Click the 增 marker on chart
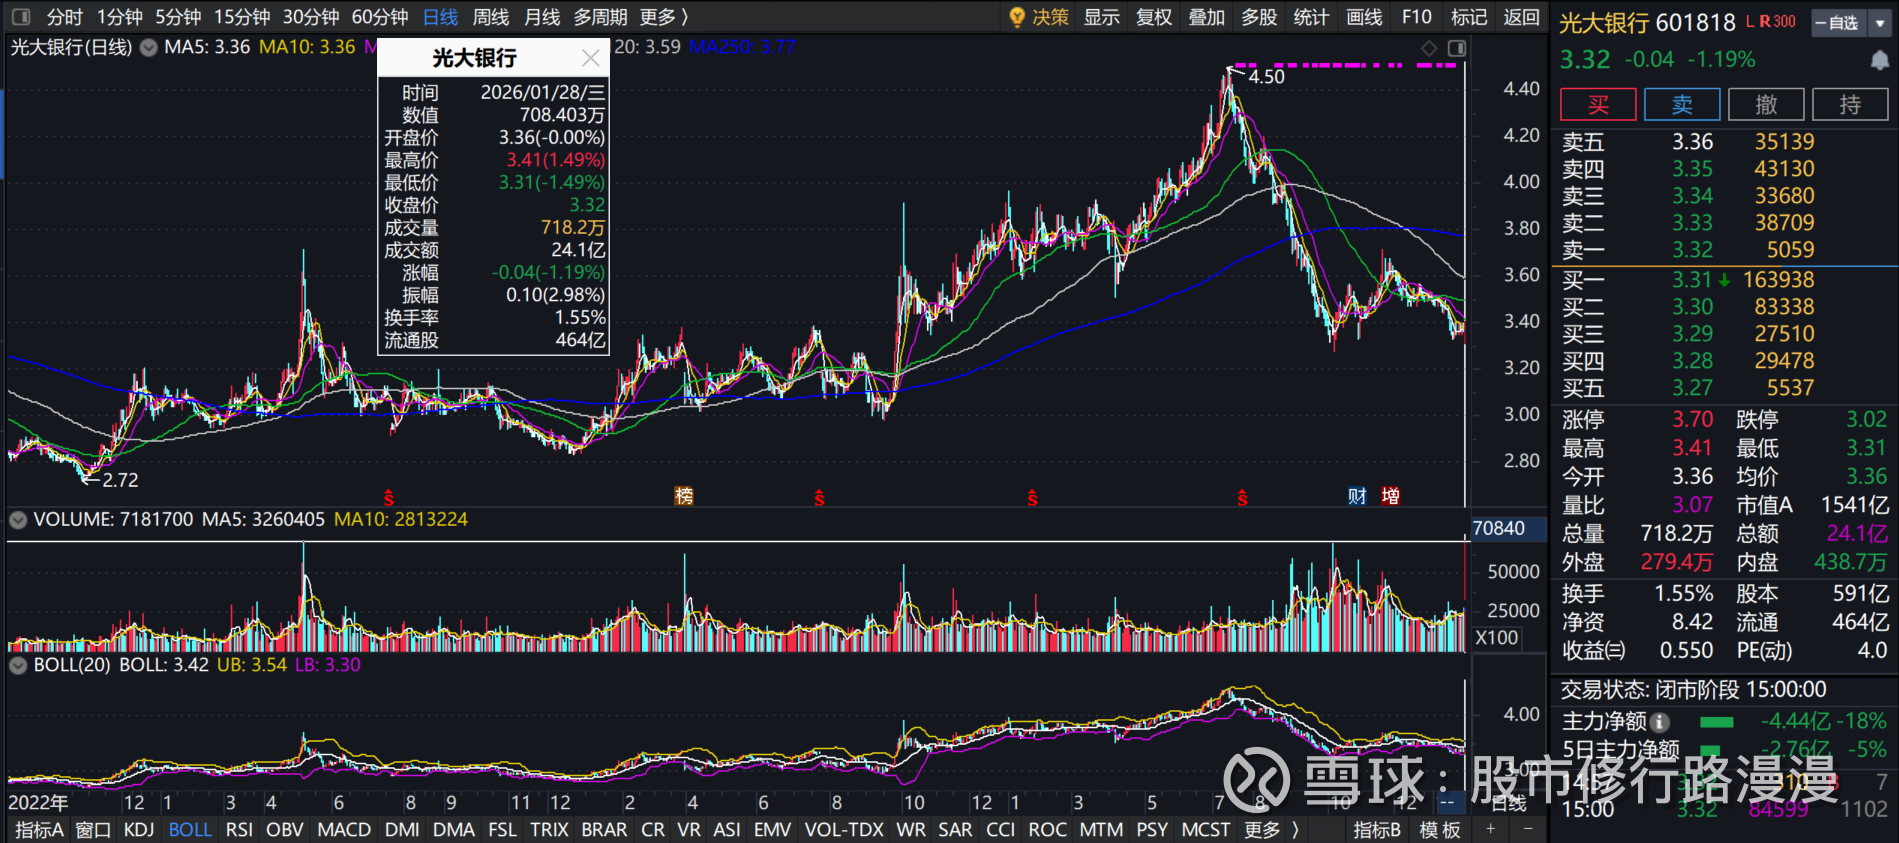This screenshot has width=1899, height=843. click(1390, 496)
